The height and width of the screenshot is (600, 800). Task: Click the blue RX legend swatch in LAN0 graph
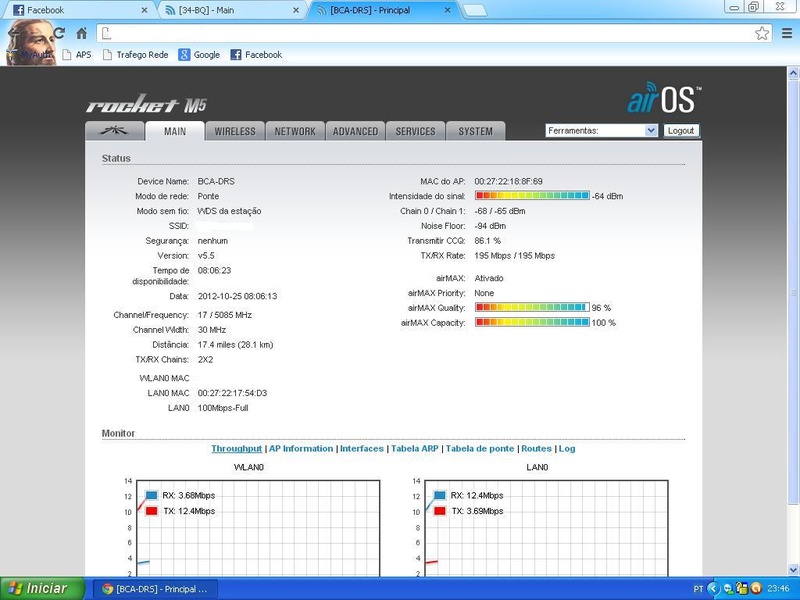pyautogui.click(x=440, y=495)
